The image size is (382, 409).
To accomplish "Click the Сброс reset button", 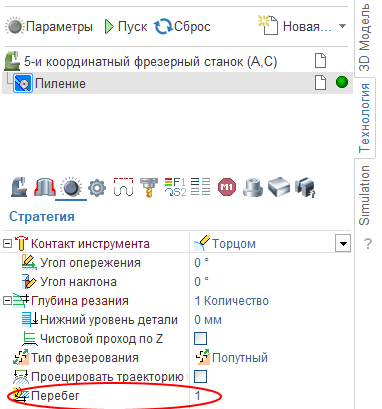I will (182, 26).
